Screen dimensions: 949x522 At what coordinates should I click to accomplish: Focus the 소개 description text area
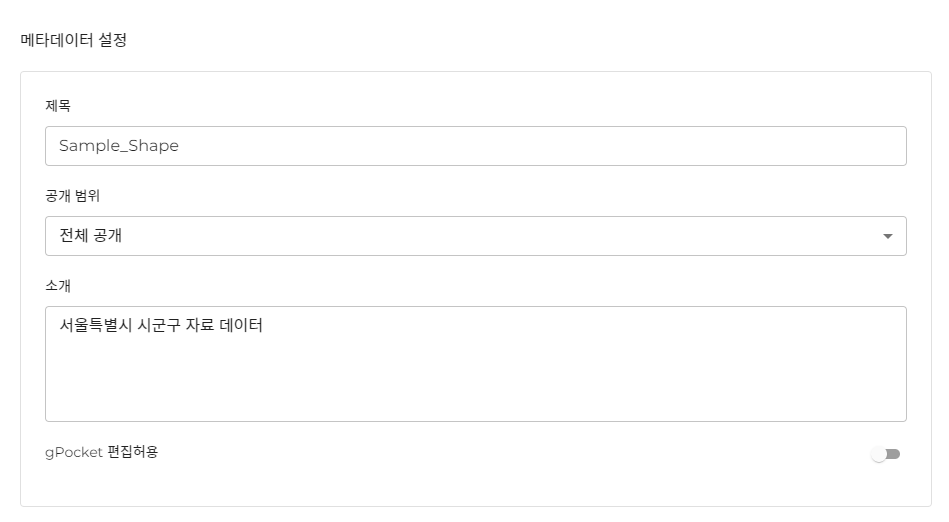coord(475,363)
